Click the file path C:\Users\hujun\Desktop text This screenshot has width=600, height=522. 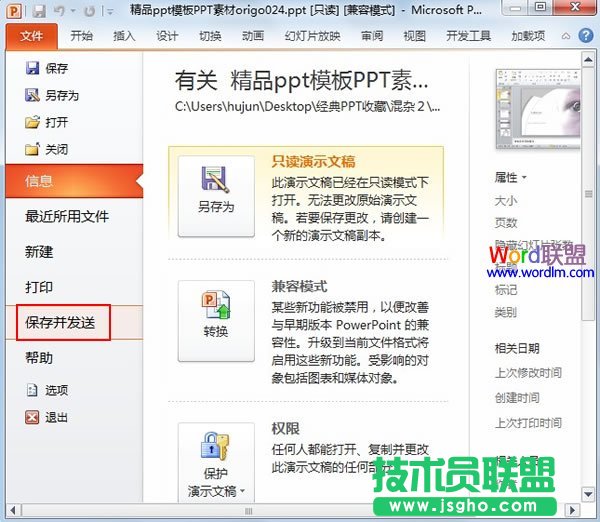tap(307, 106)
